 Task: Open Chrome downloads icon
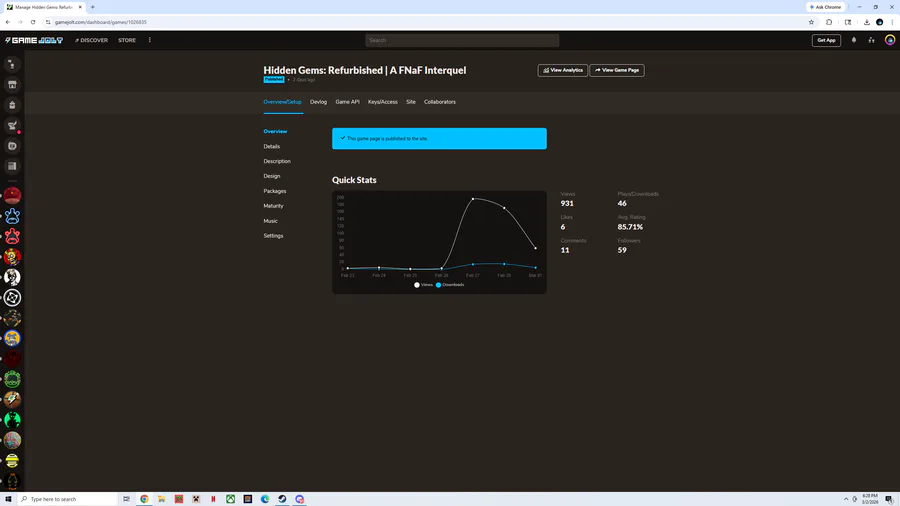(867, 22)
